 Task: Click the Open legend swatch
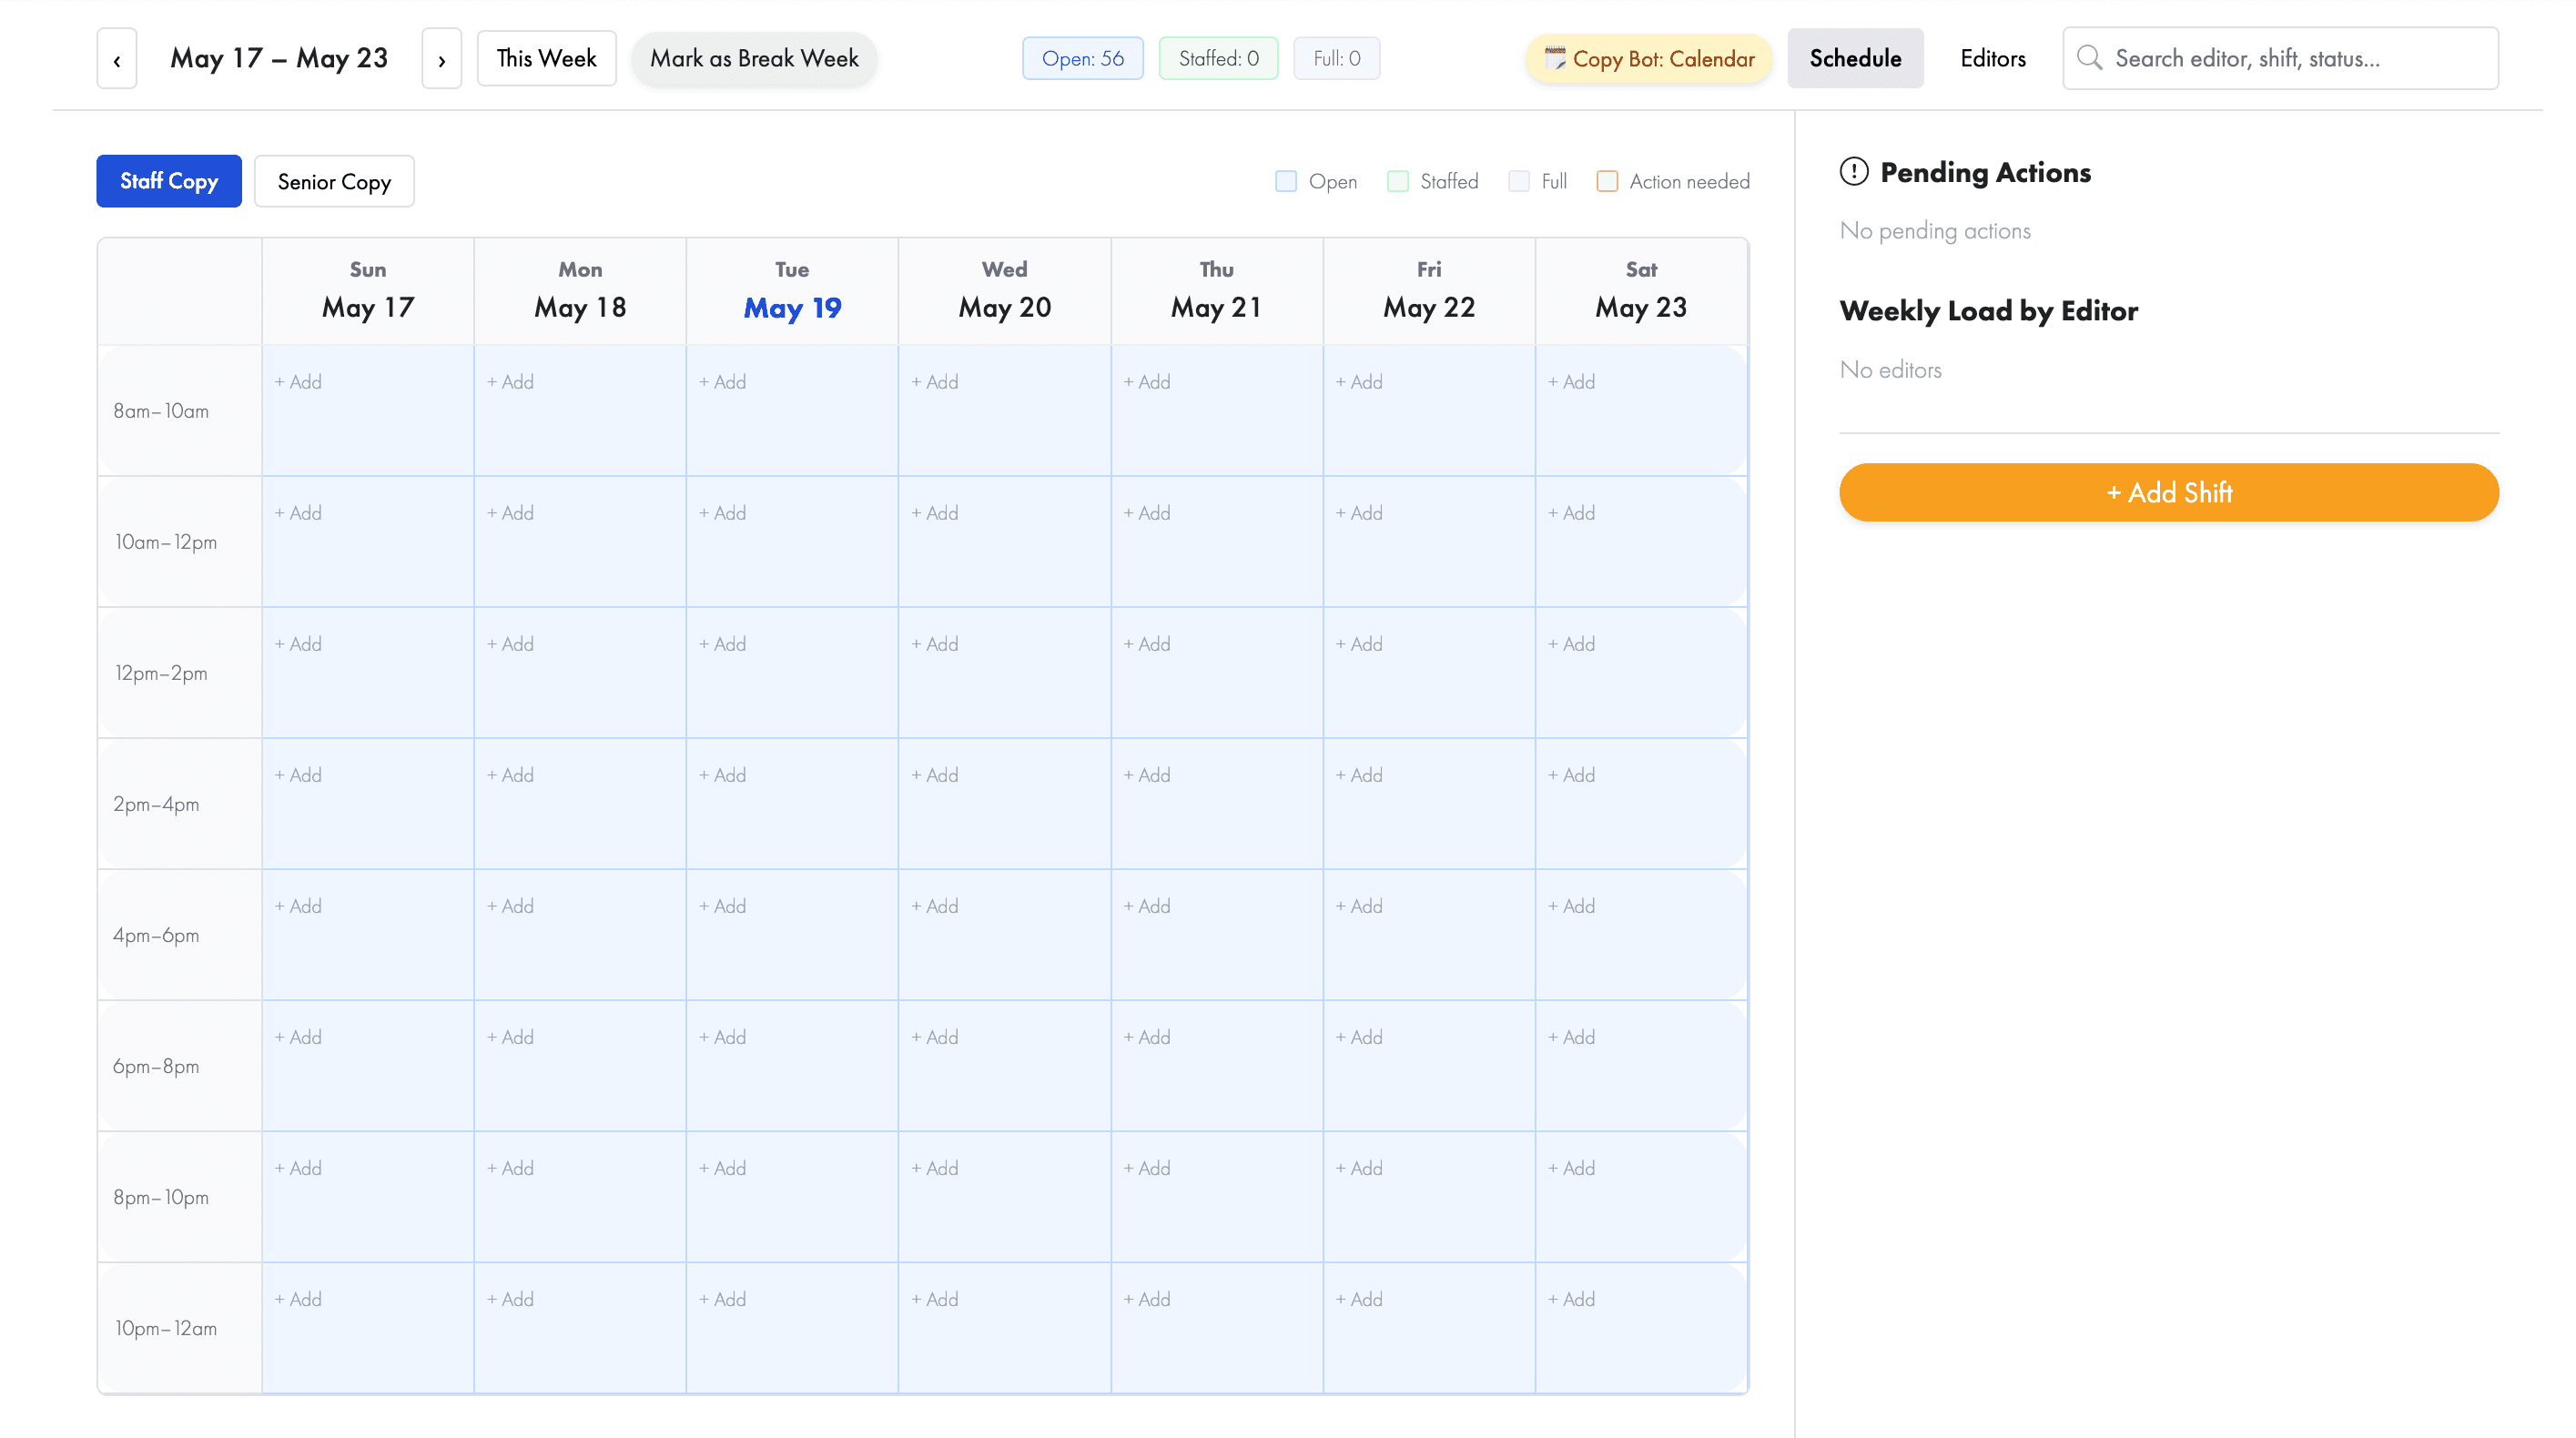coord(1286,181)
